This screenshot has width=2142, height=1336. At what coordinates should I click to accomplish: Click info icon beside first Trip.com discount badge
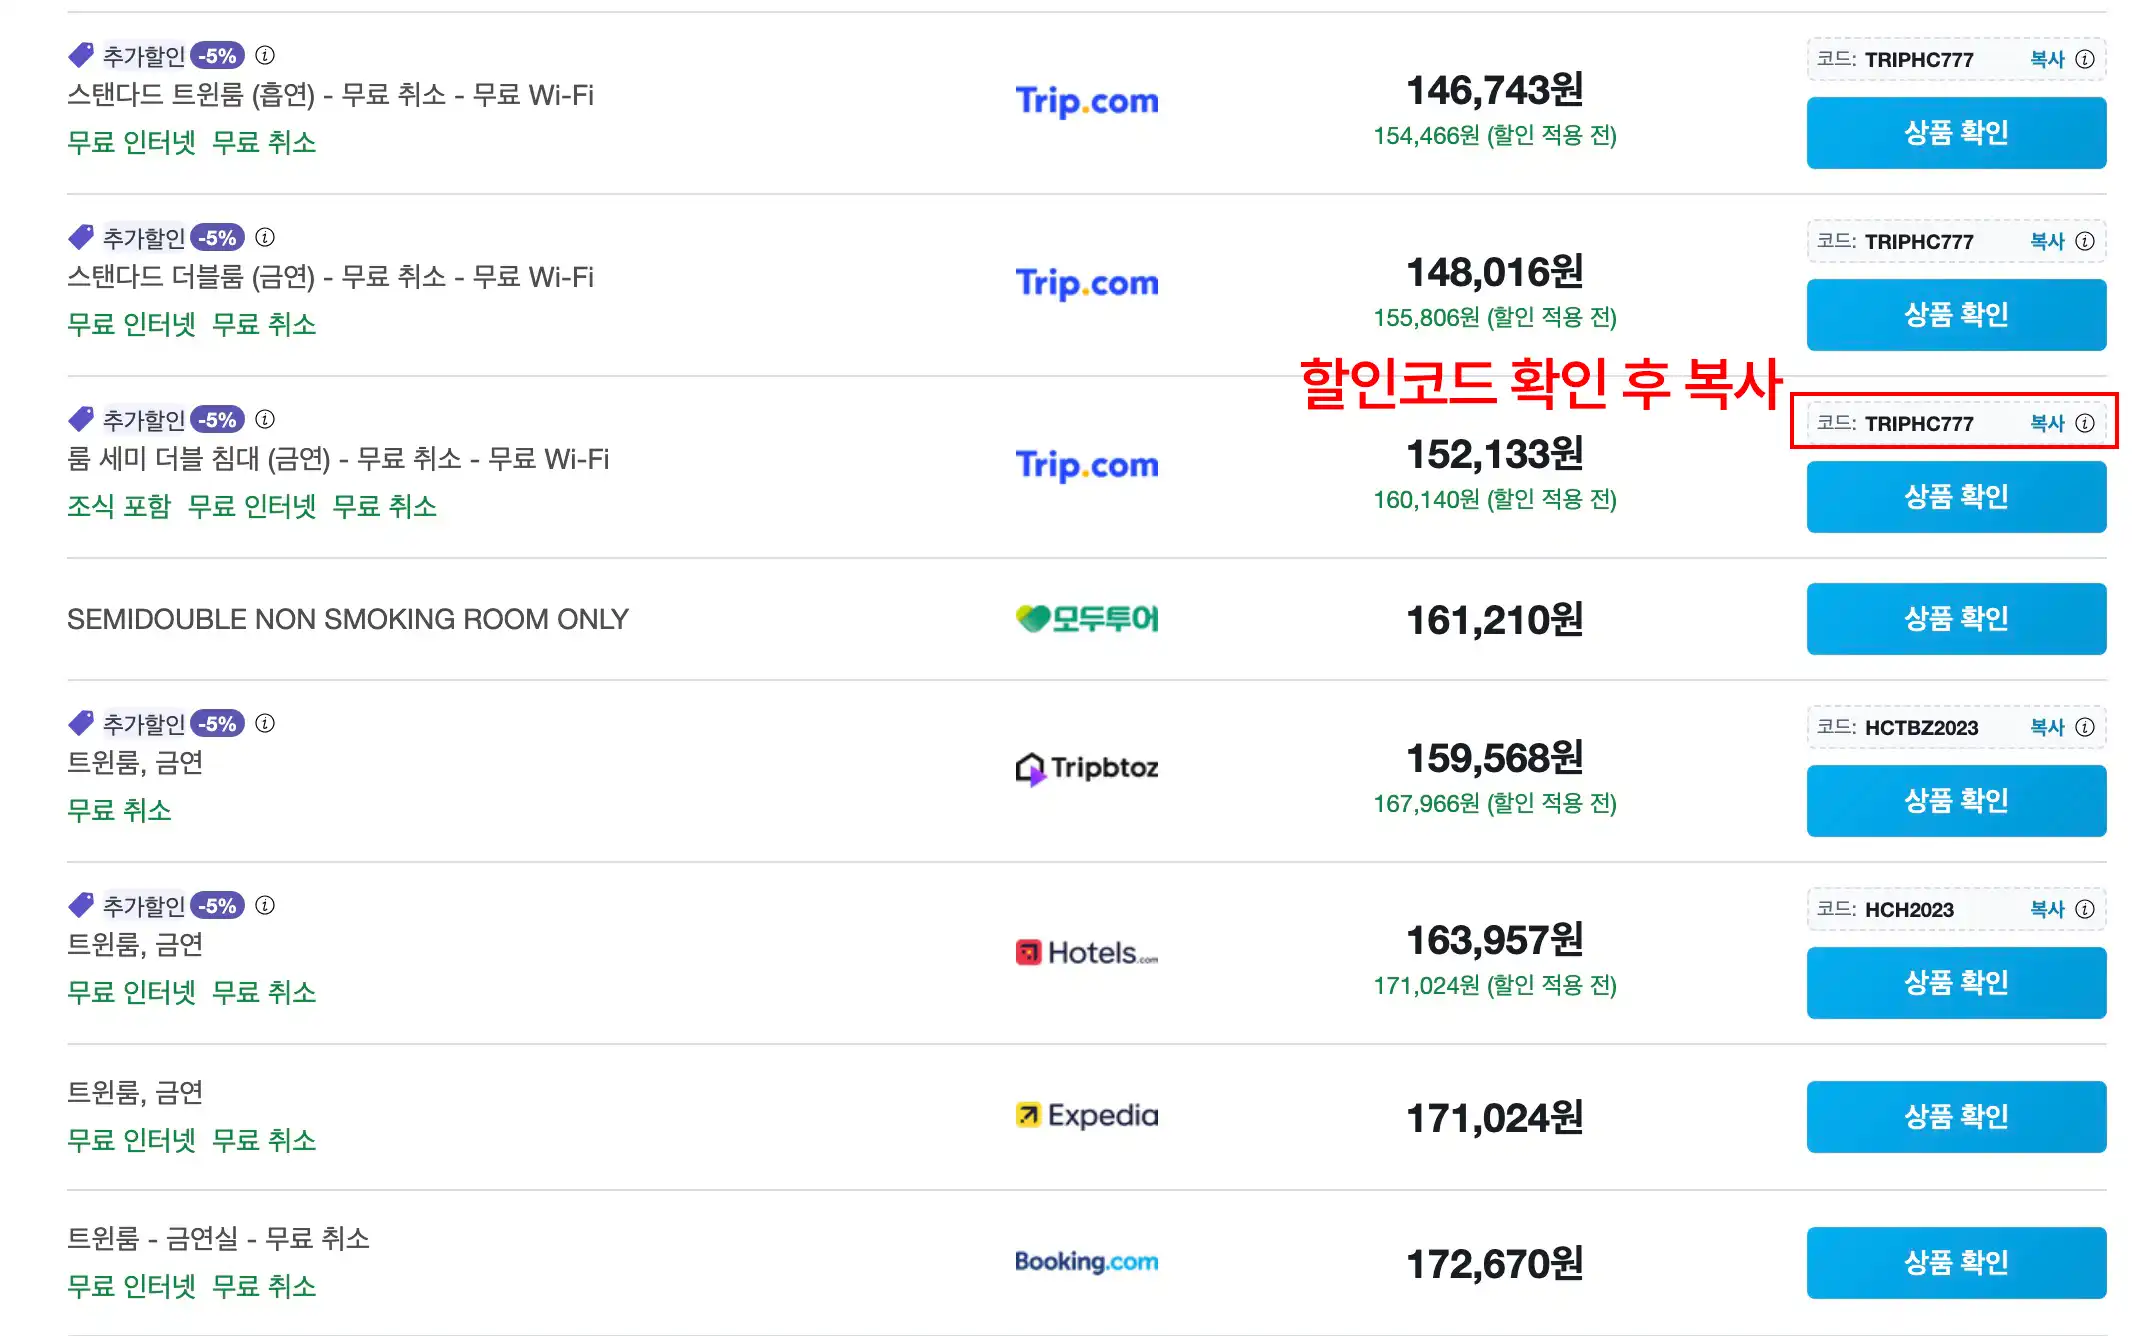click(265, 55)
